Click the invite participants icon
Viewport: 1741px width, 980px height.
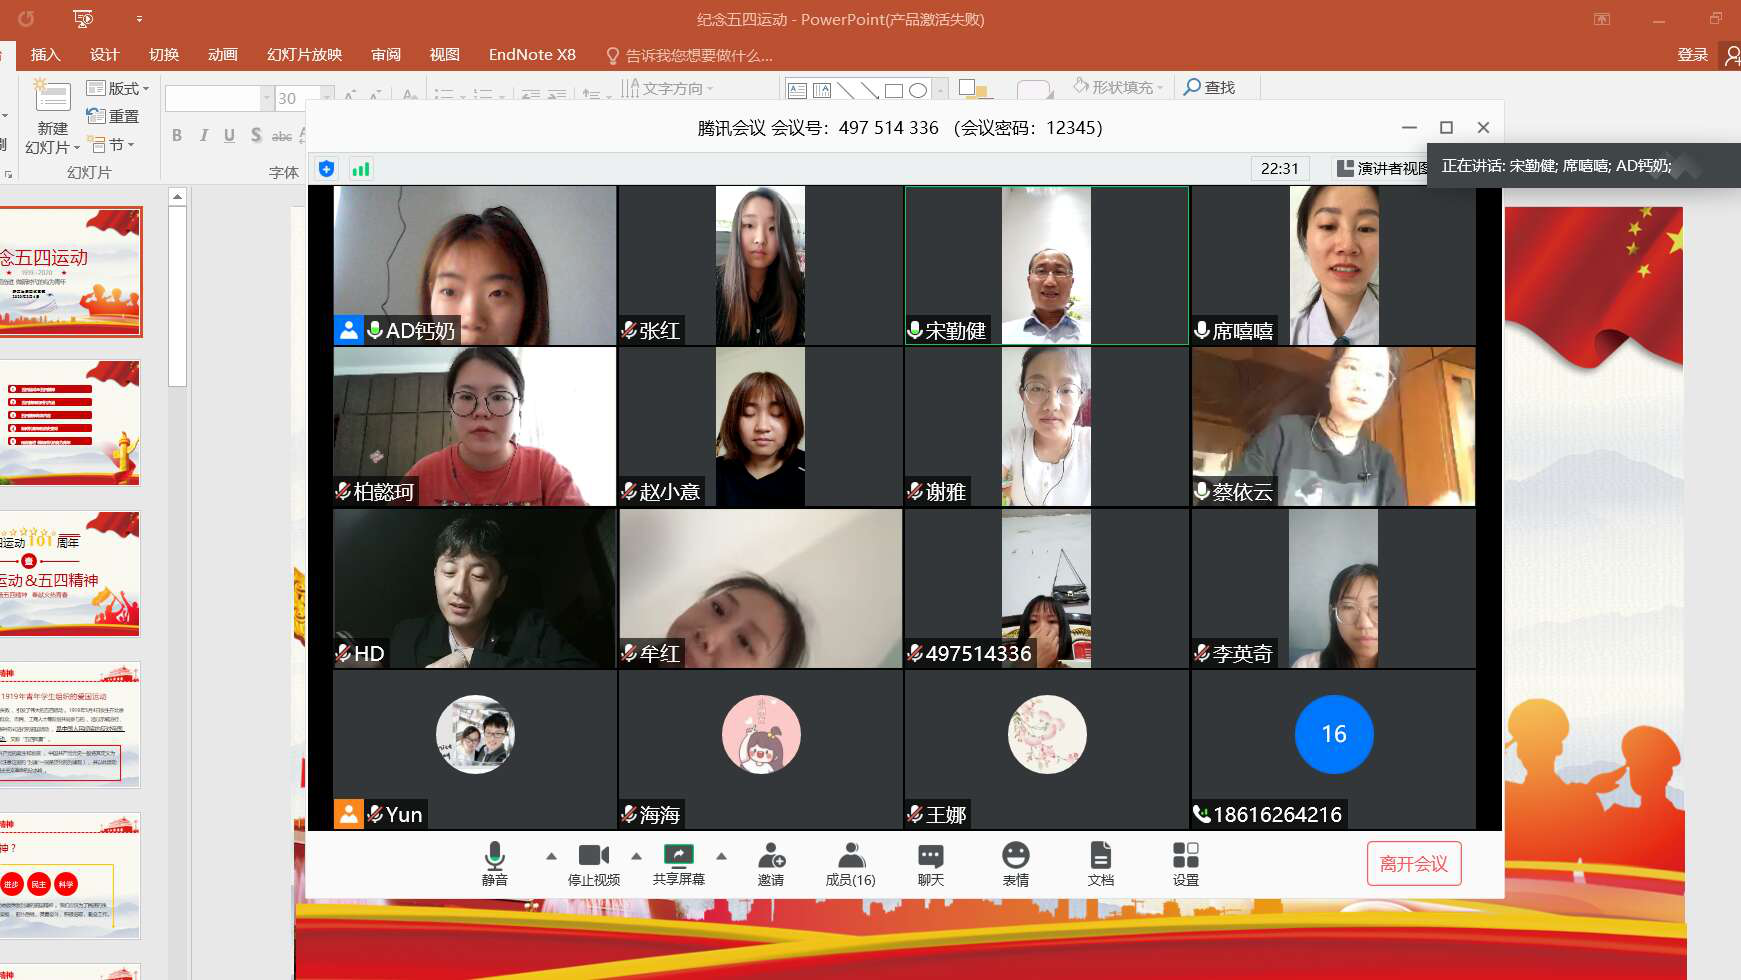[x=771, y=857]
